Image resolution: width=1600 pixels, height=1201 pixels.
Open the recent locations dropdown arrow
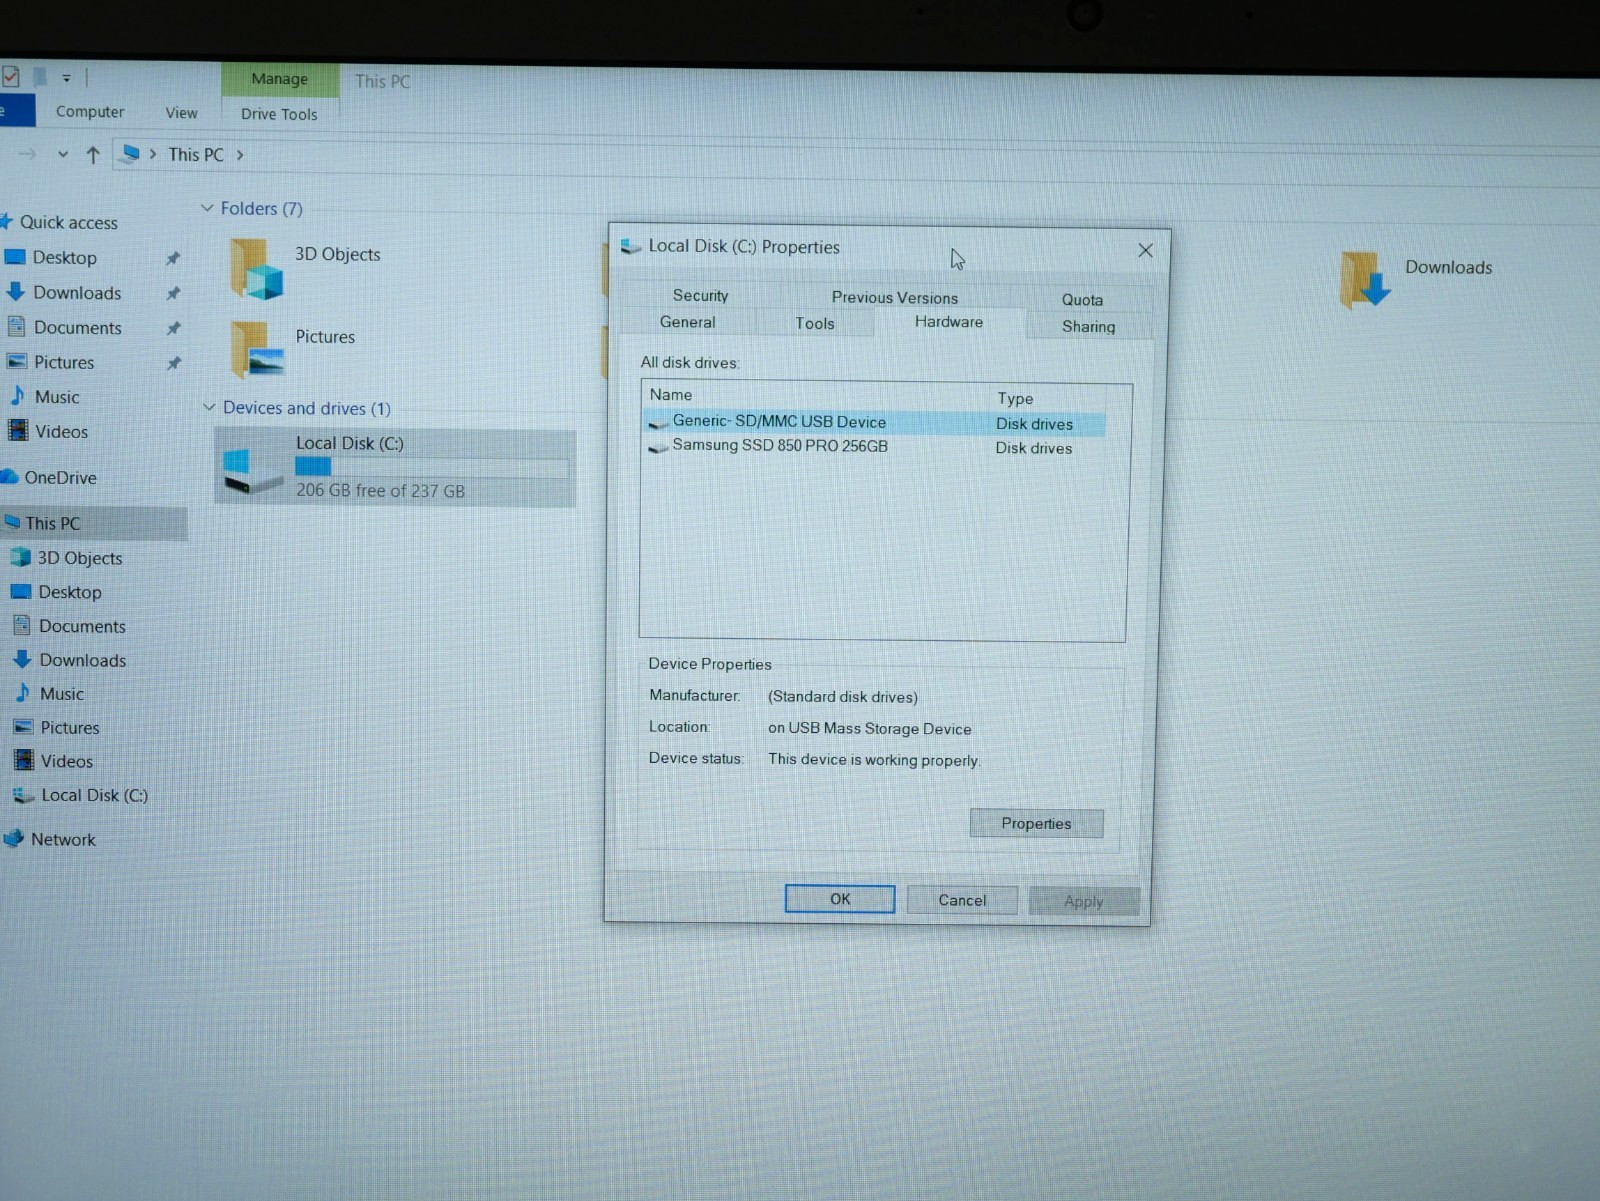63,154
